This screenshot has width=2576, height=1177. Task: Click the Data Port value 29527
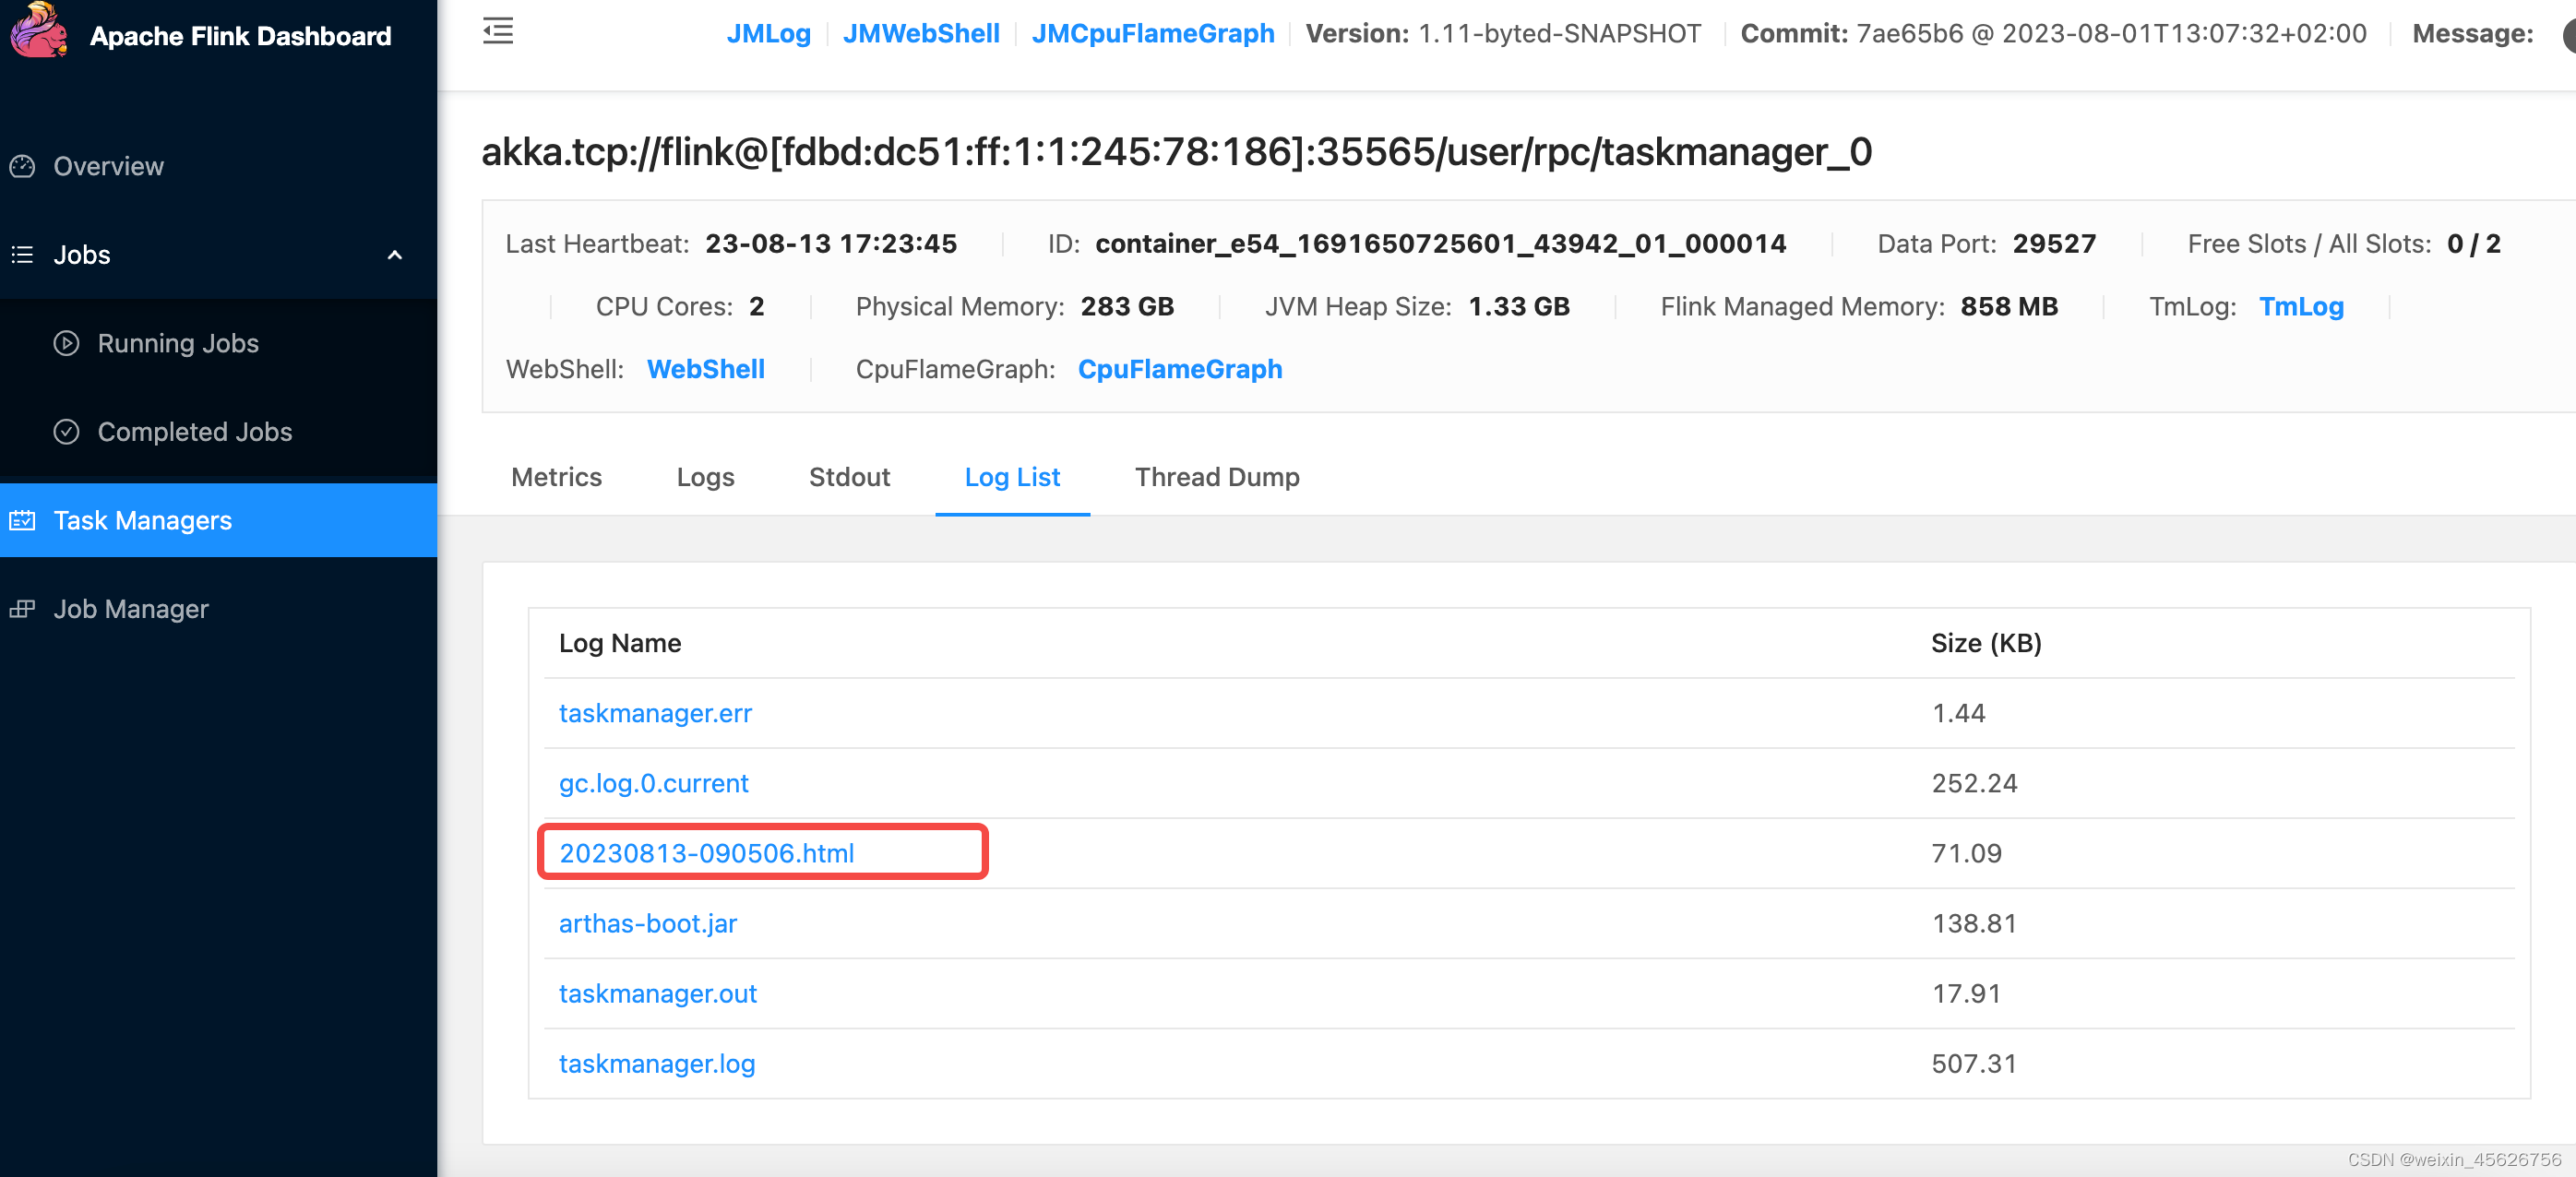click(x=2053, y=244)
